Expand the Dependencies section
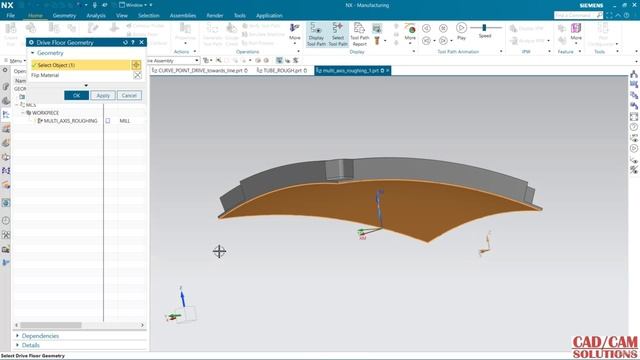The width and height of the screenshot is (640, 360). click(18, 336)
